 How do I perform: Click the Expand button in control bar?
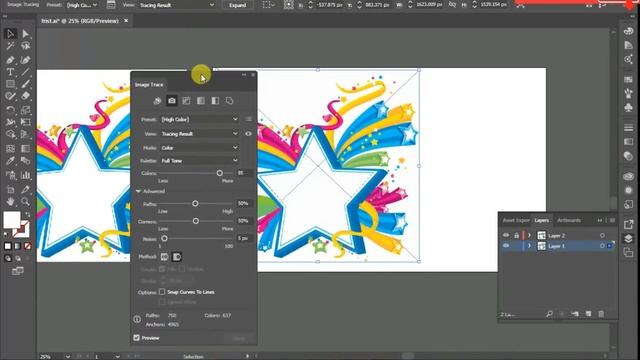(x=237, y=5)
